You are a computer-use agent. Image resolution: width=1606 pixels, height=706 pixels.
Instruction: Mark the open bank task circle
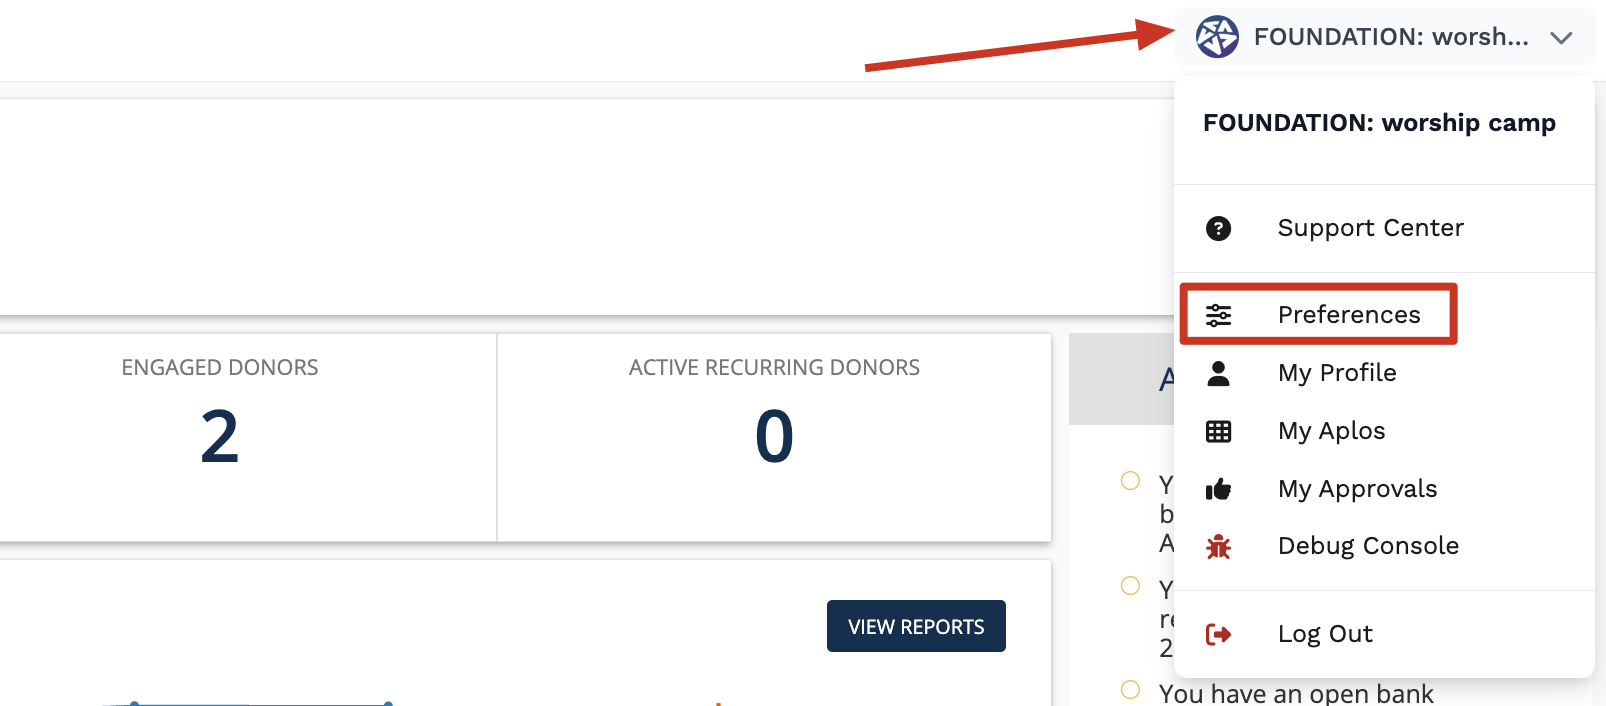tap(1130, 690)
